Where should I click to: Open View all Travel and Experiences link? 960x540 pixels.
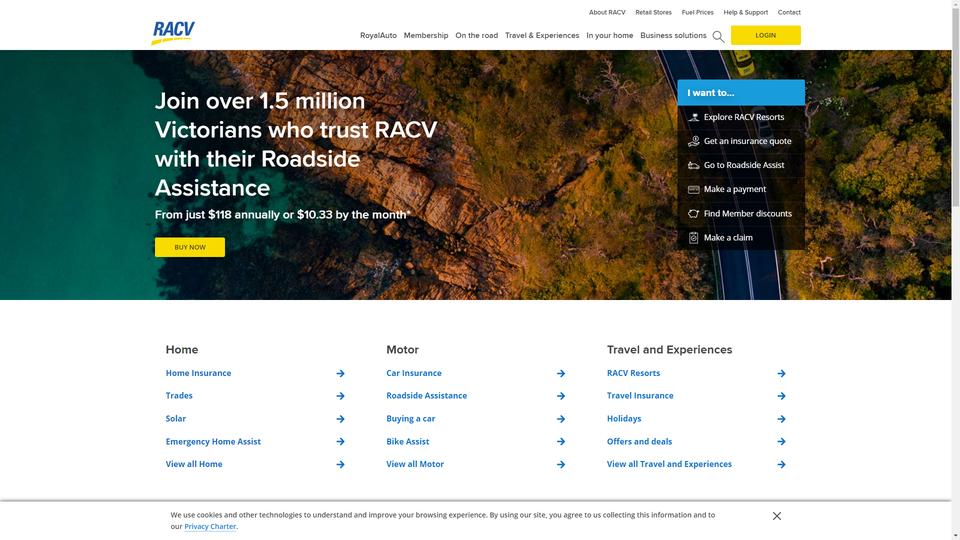[x=669, y=464]
